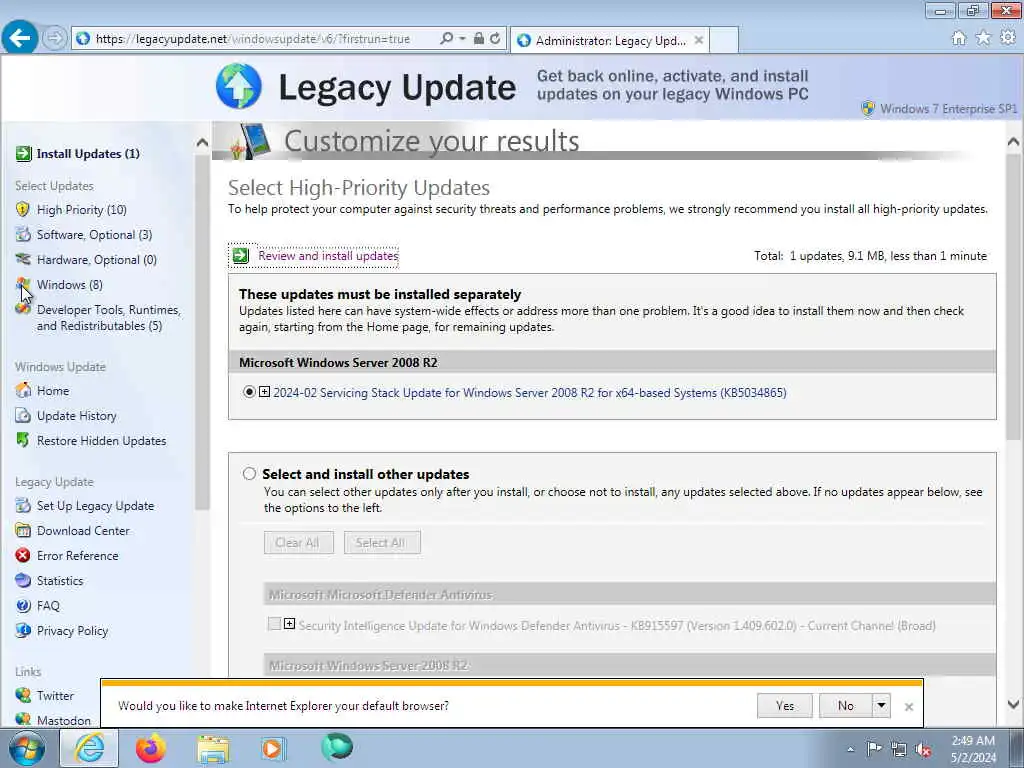This screenshot has width=1024, height=768.
Task: Check the Security Intelligence Update KB915597 checkbox
Action: point(274,624)
